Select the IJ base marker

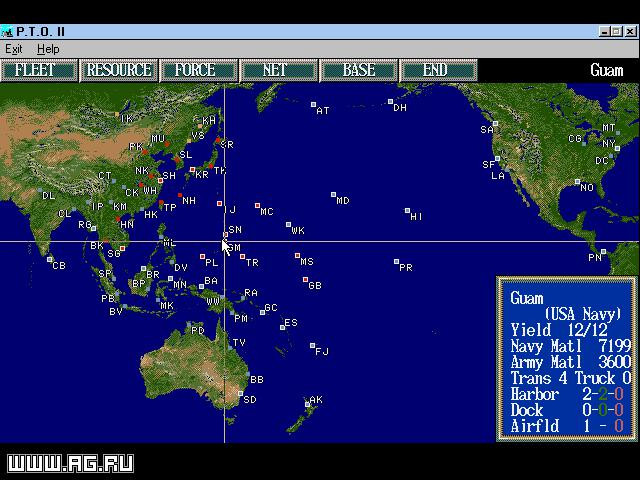(220, 203)
